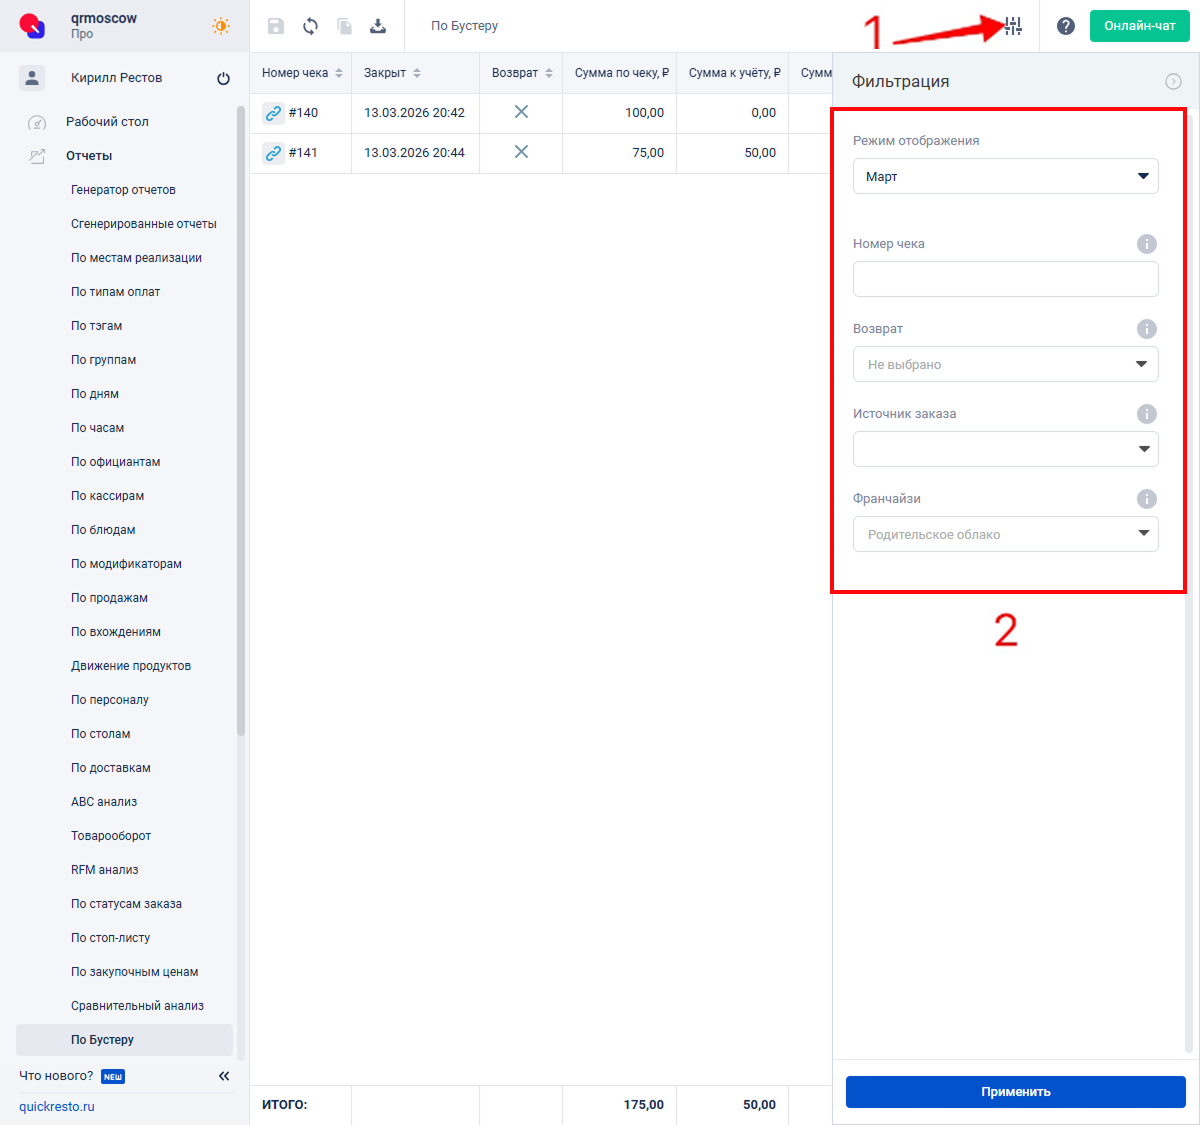
Task: Expand the Источник заказа dropdown
Action: click(x=1005, y=449)
